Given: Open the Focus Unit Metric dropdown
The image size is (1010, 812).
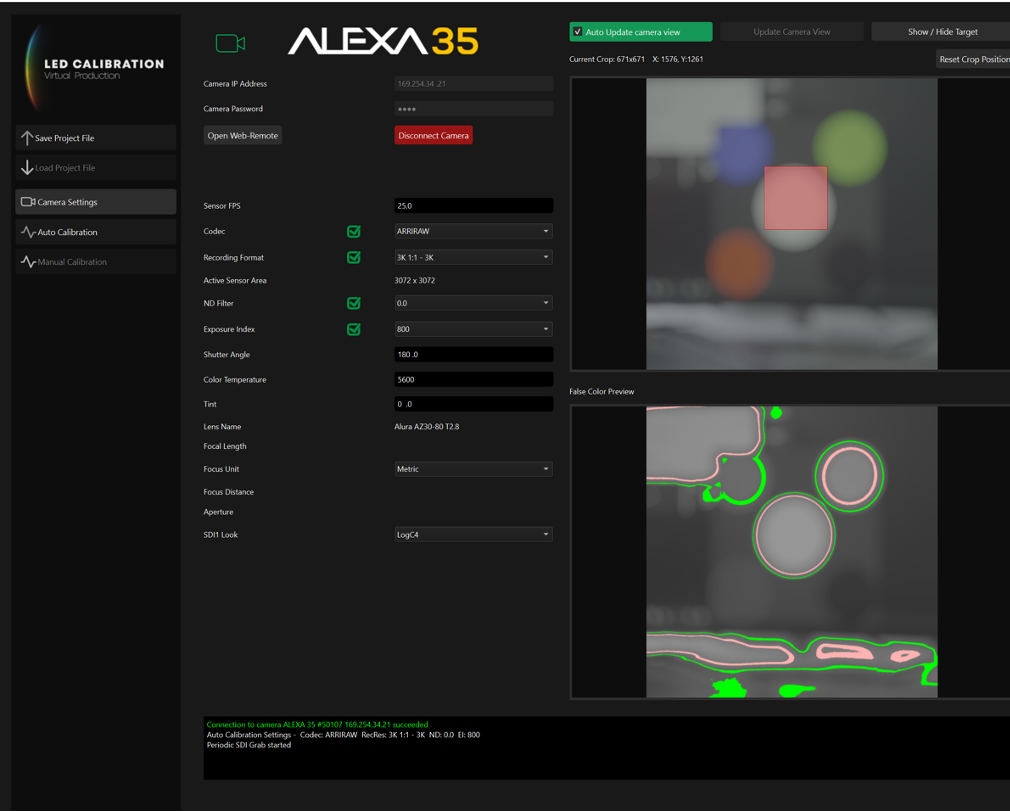Looking at the screenshot, I should click(473, 469).
